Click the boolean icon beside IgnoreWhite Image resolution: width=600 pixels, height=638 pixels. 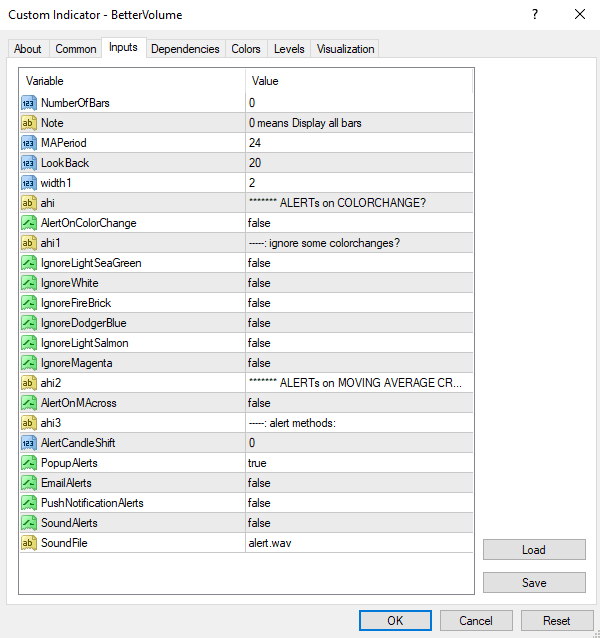[x=29, y=283]
